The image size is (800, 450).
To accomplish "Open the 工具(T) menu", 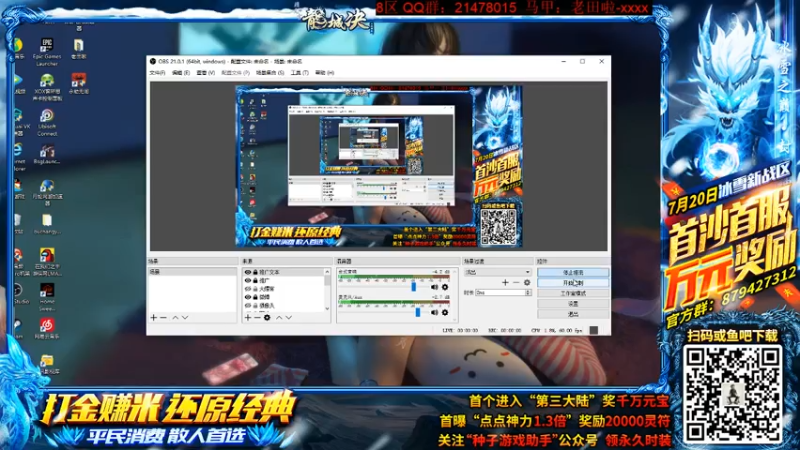I will [299, 73].
